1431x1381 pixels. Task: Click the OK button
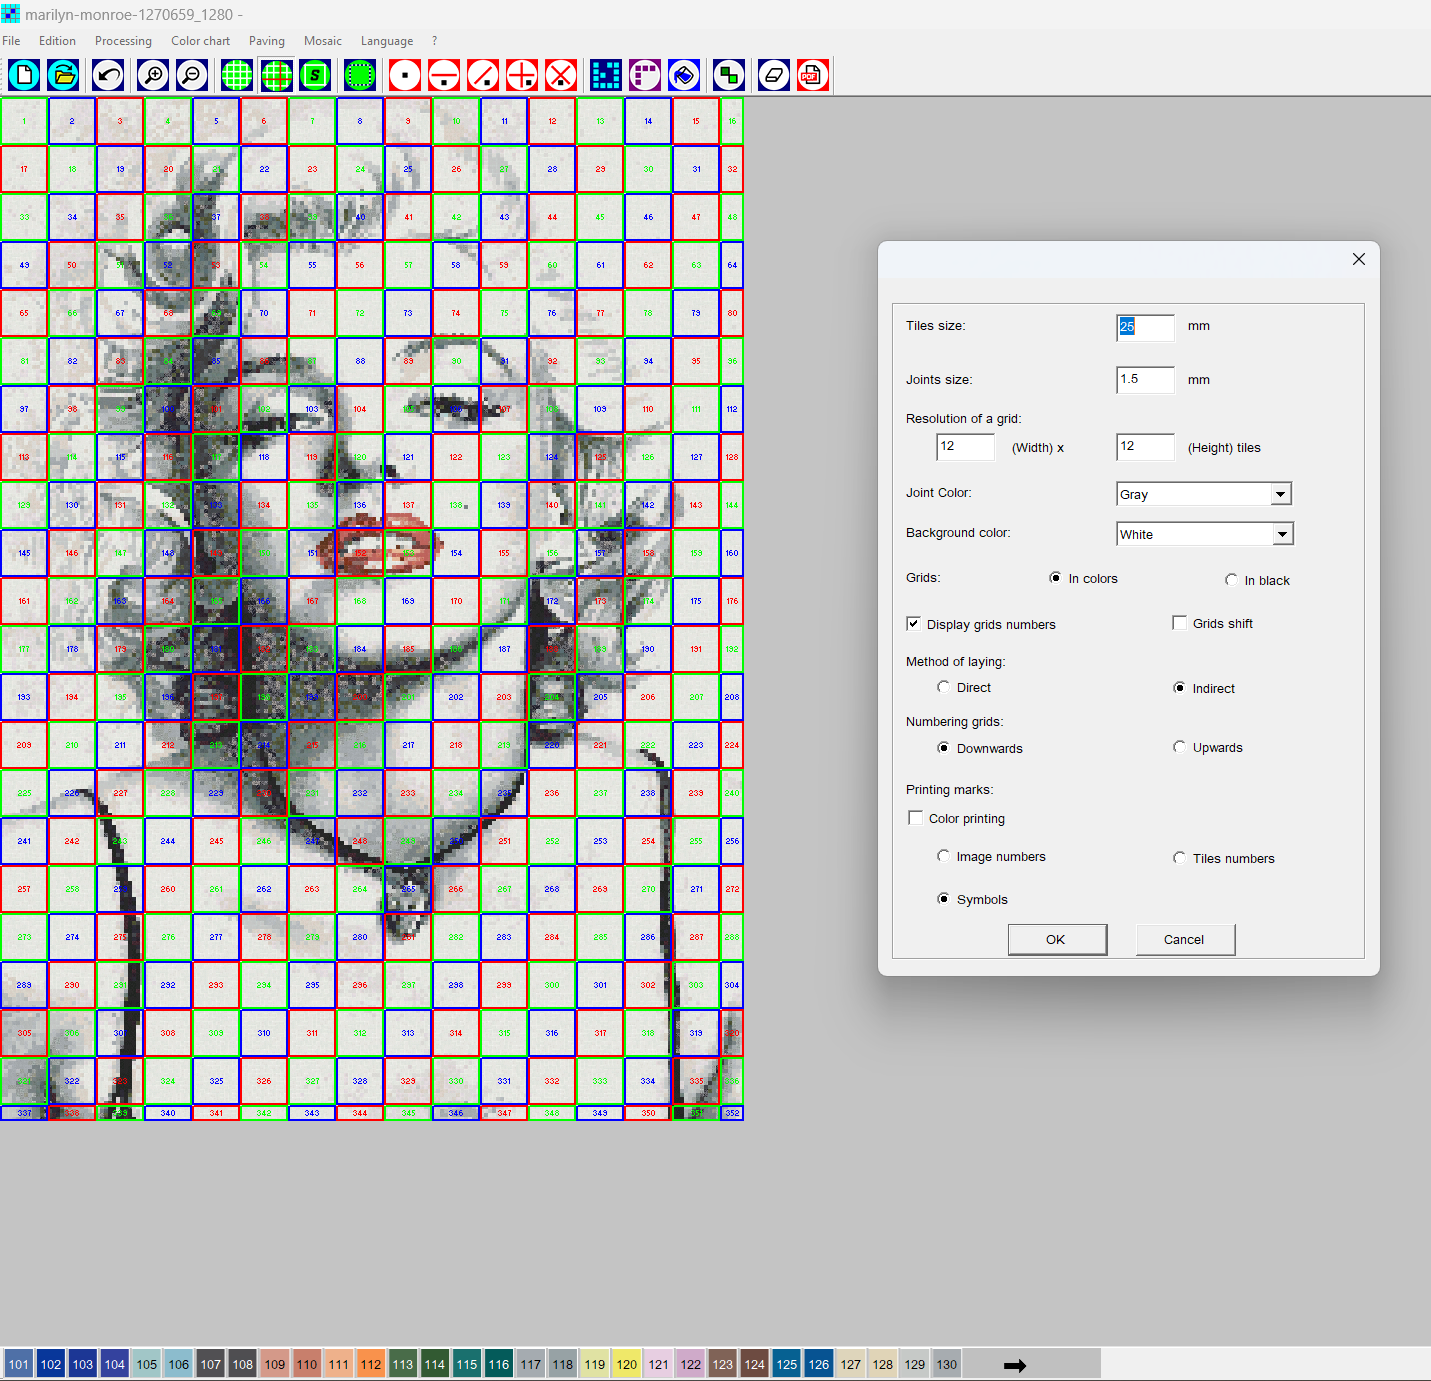[x=1057, y=939]
